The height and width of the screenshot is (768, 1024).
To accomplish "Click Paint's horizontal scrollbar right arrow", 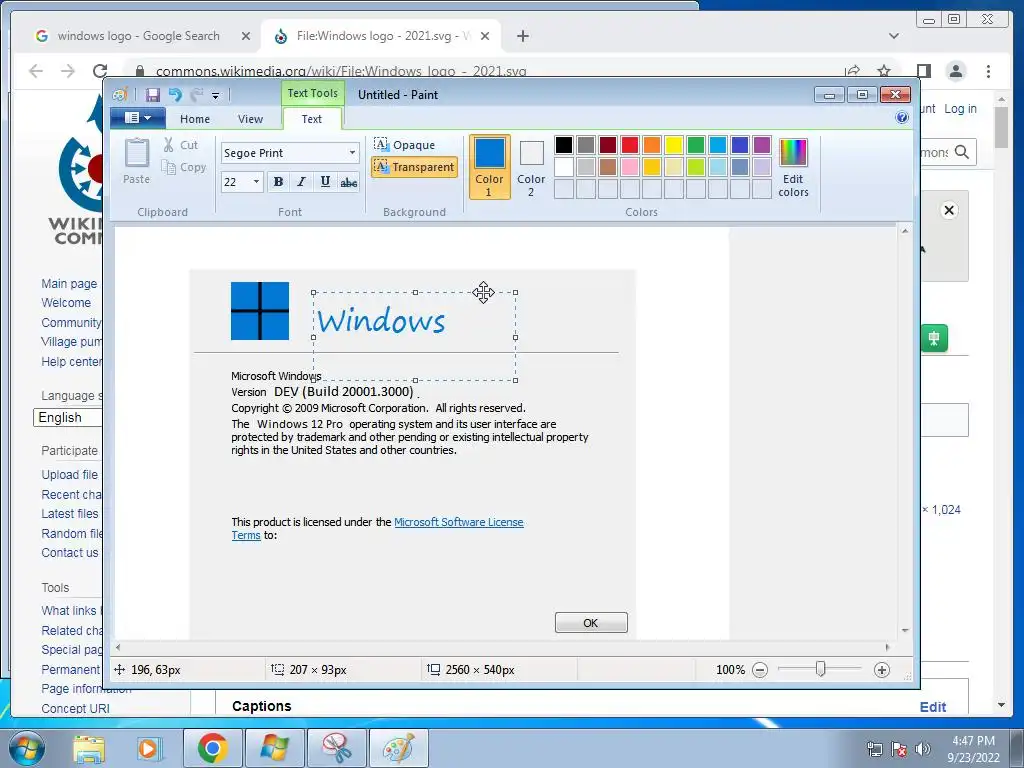I will [x=887, y=647].
